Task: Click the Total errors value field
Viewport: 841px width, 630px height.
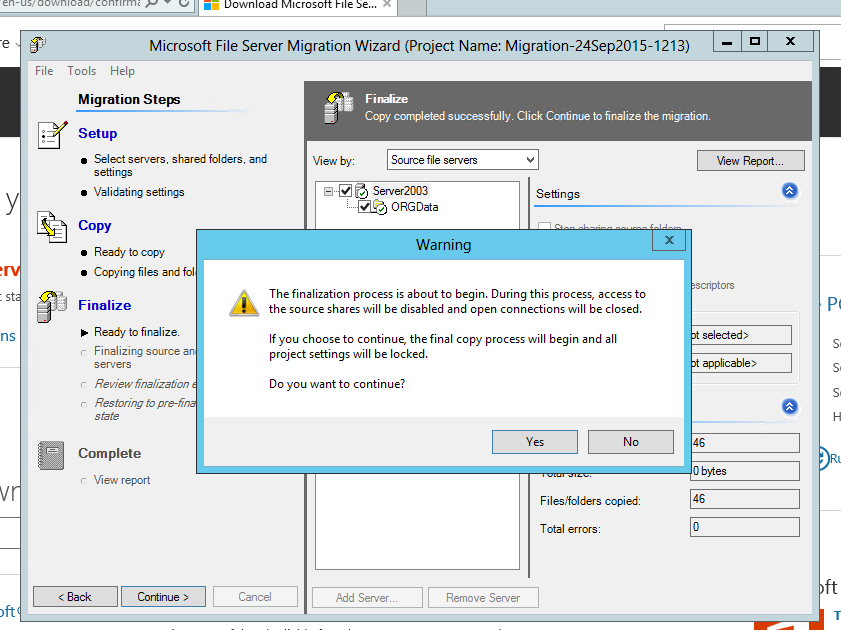Action: coord(744,527)
